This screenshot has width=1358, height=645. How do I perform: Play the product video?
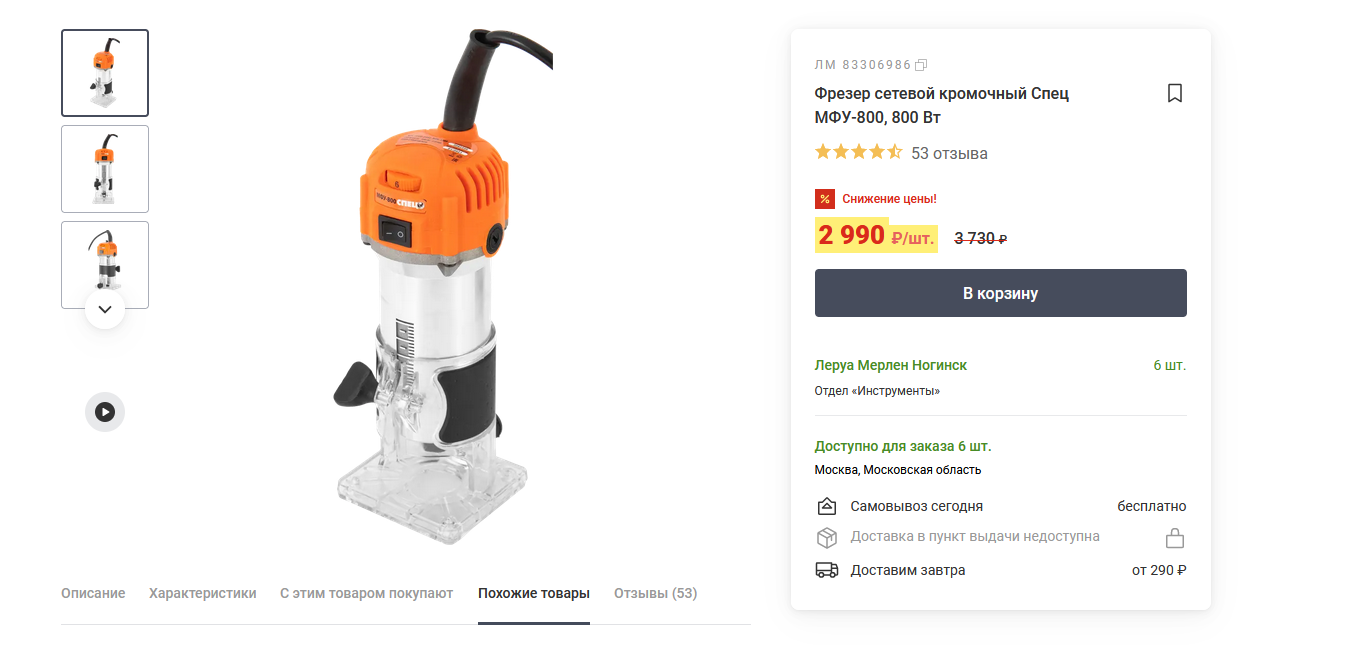pos(105,411)
